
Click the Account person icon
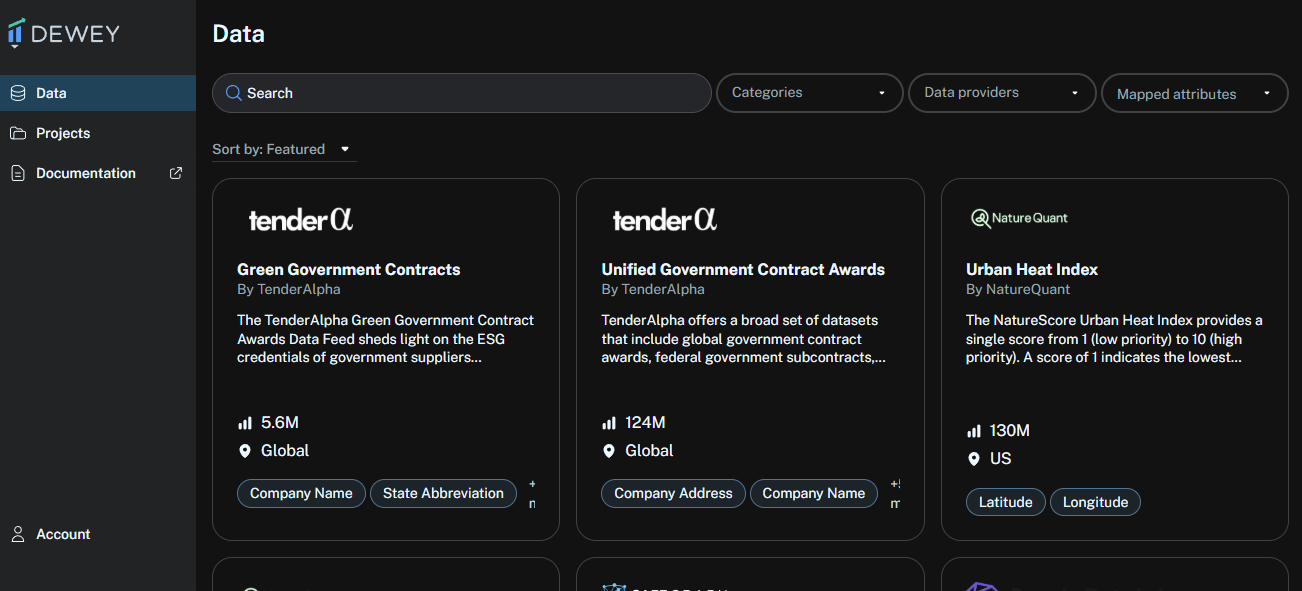(x=18, y=534)
